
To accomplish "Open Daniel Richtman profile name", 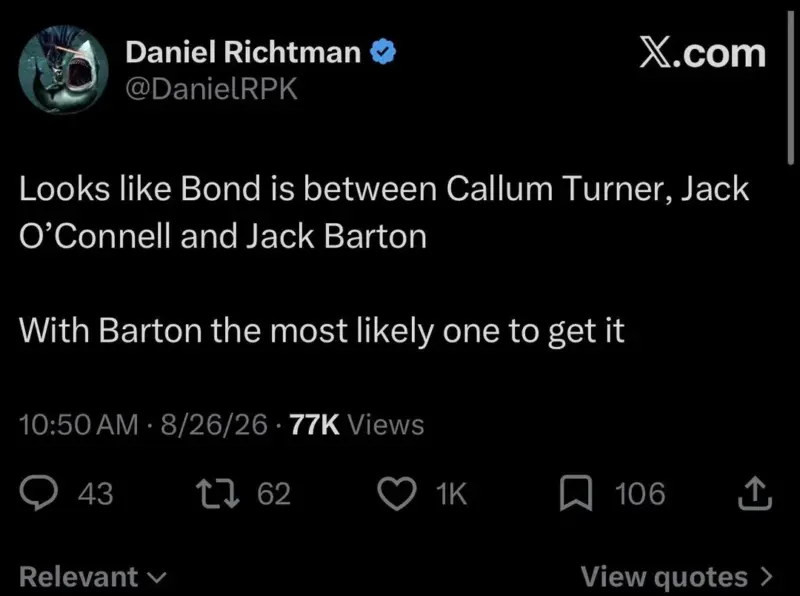I will point(243,52).
